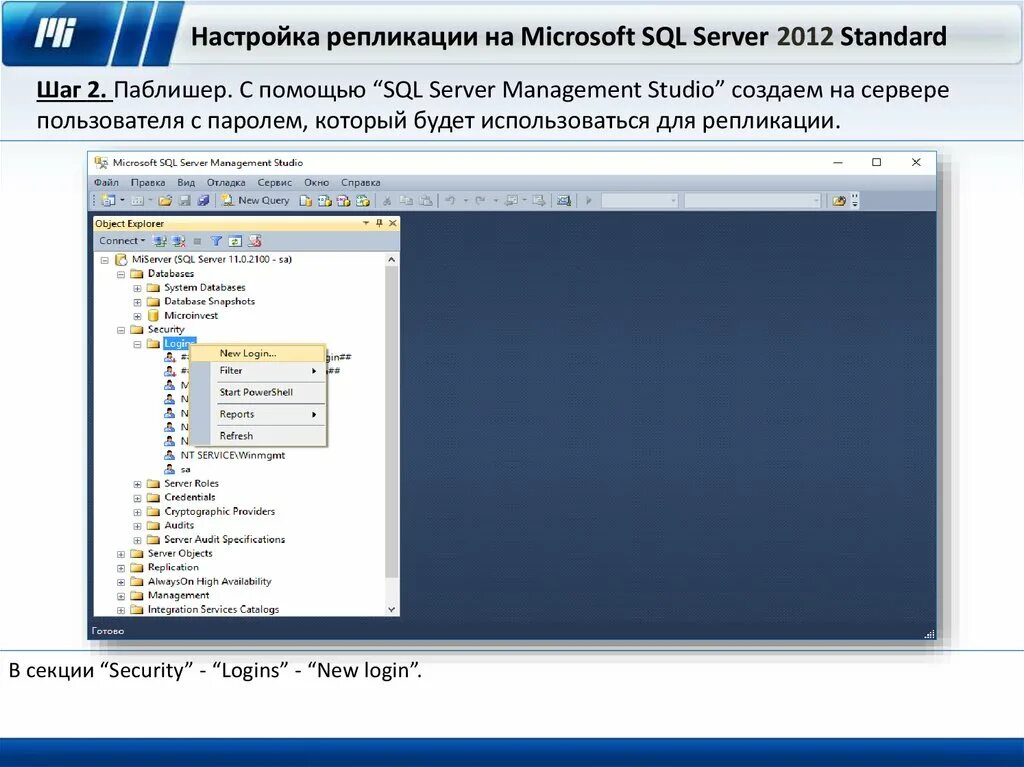Click the Cut scissors icon
This screenshot has width=1024, height=767.
[387, 201]
